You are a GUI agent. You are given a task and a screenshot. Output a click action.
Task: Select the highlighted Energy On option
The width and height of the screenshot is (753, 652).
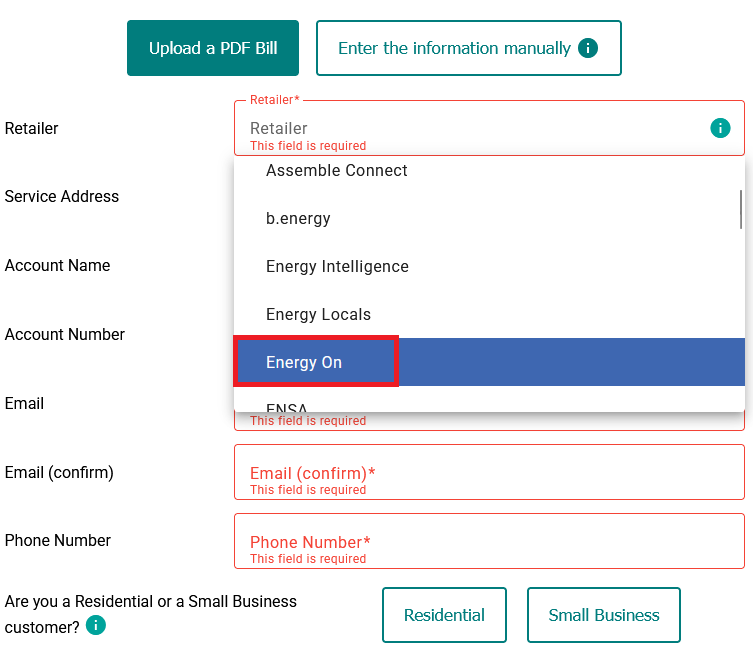click(x=489, y=362)
